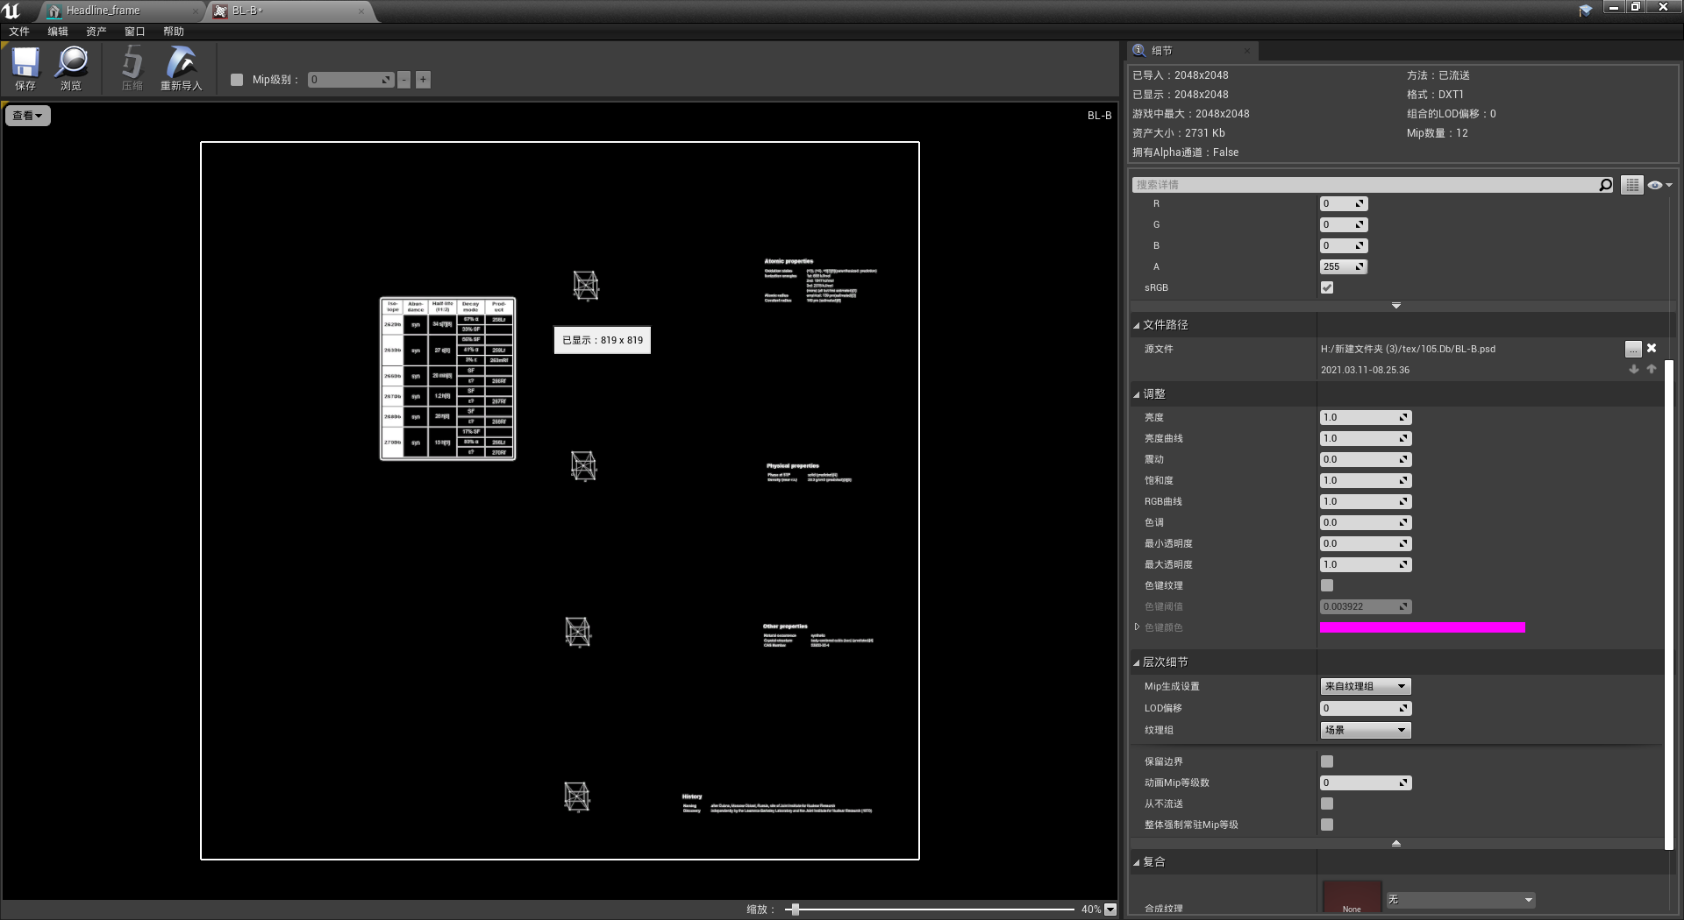The width and height of the screenshot is (1684, 920).
Task: Click the R channel value field
Action: (x=1343, y=204)
